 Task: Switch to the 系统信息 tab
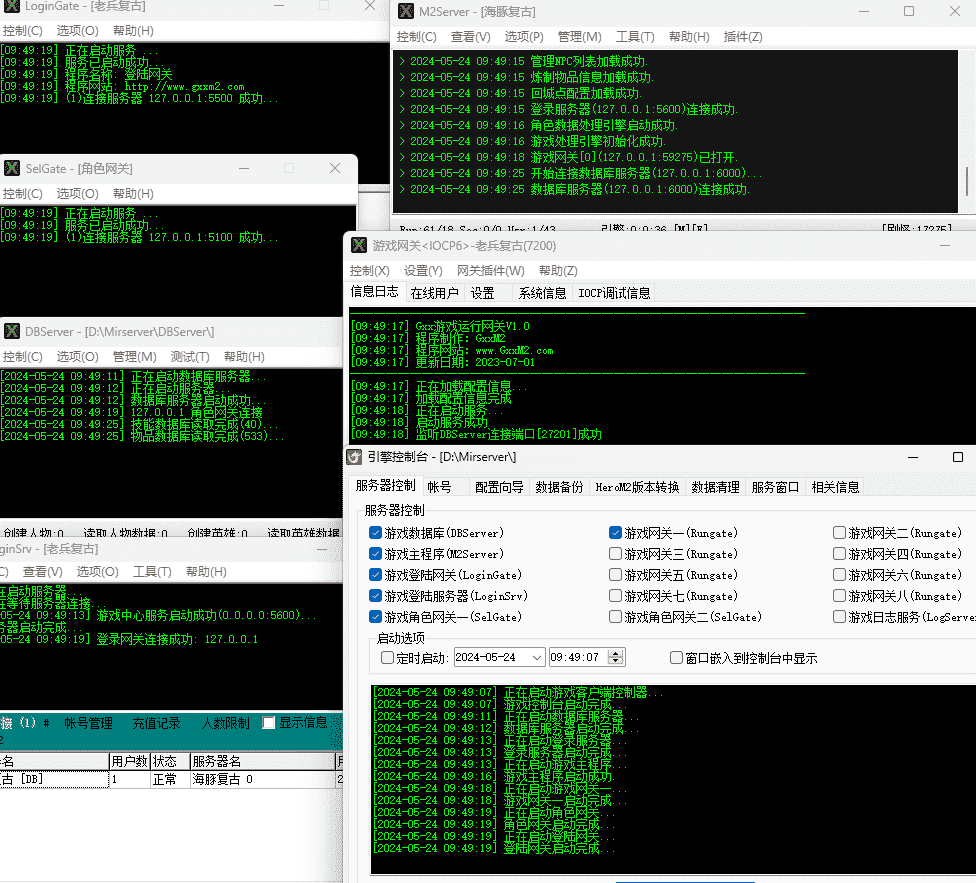point(543,293)
